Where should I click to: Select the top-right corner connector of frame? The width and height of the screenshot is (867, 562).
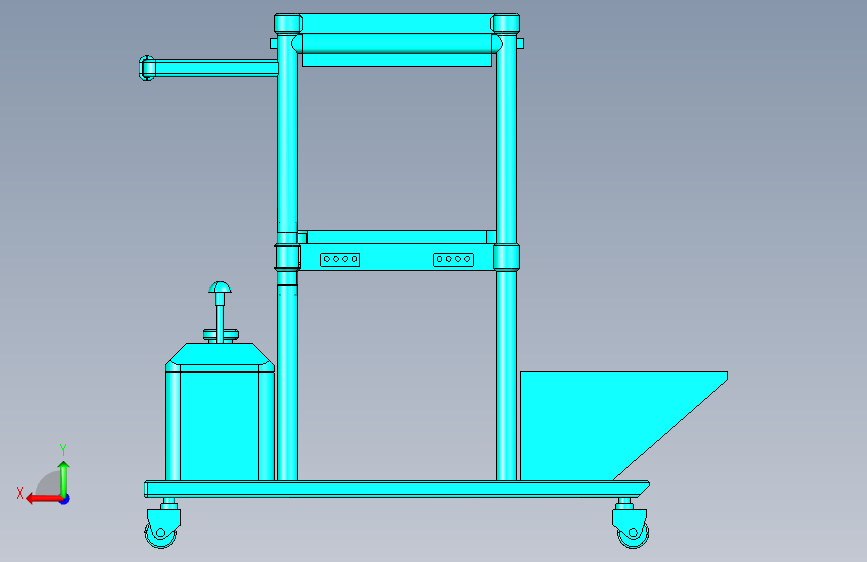[x=505, y=24]
